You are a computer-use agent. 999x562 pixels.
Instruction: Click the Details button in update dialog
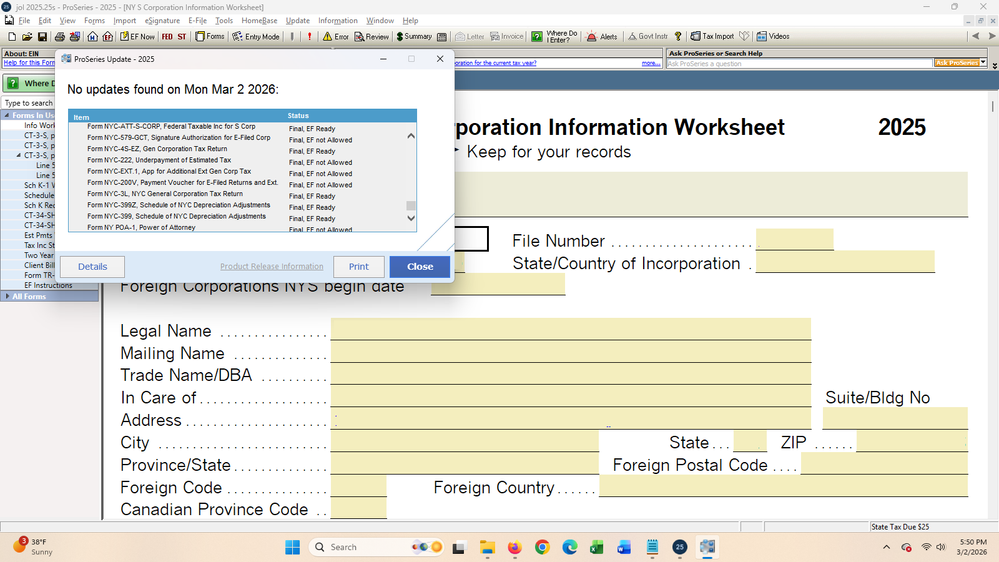coord(92,267)
